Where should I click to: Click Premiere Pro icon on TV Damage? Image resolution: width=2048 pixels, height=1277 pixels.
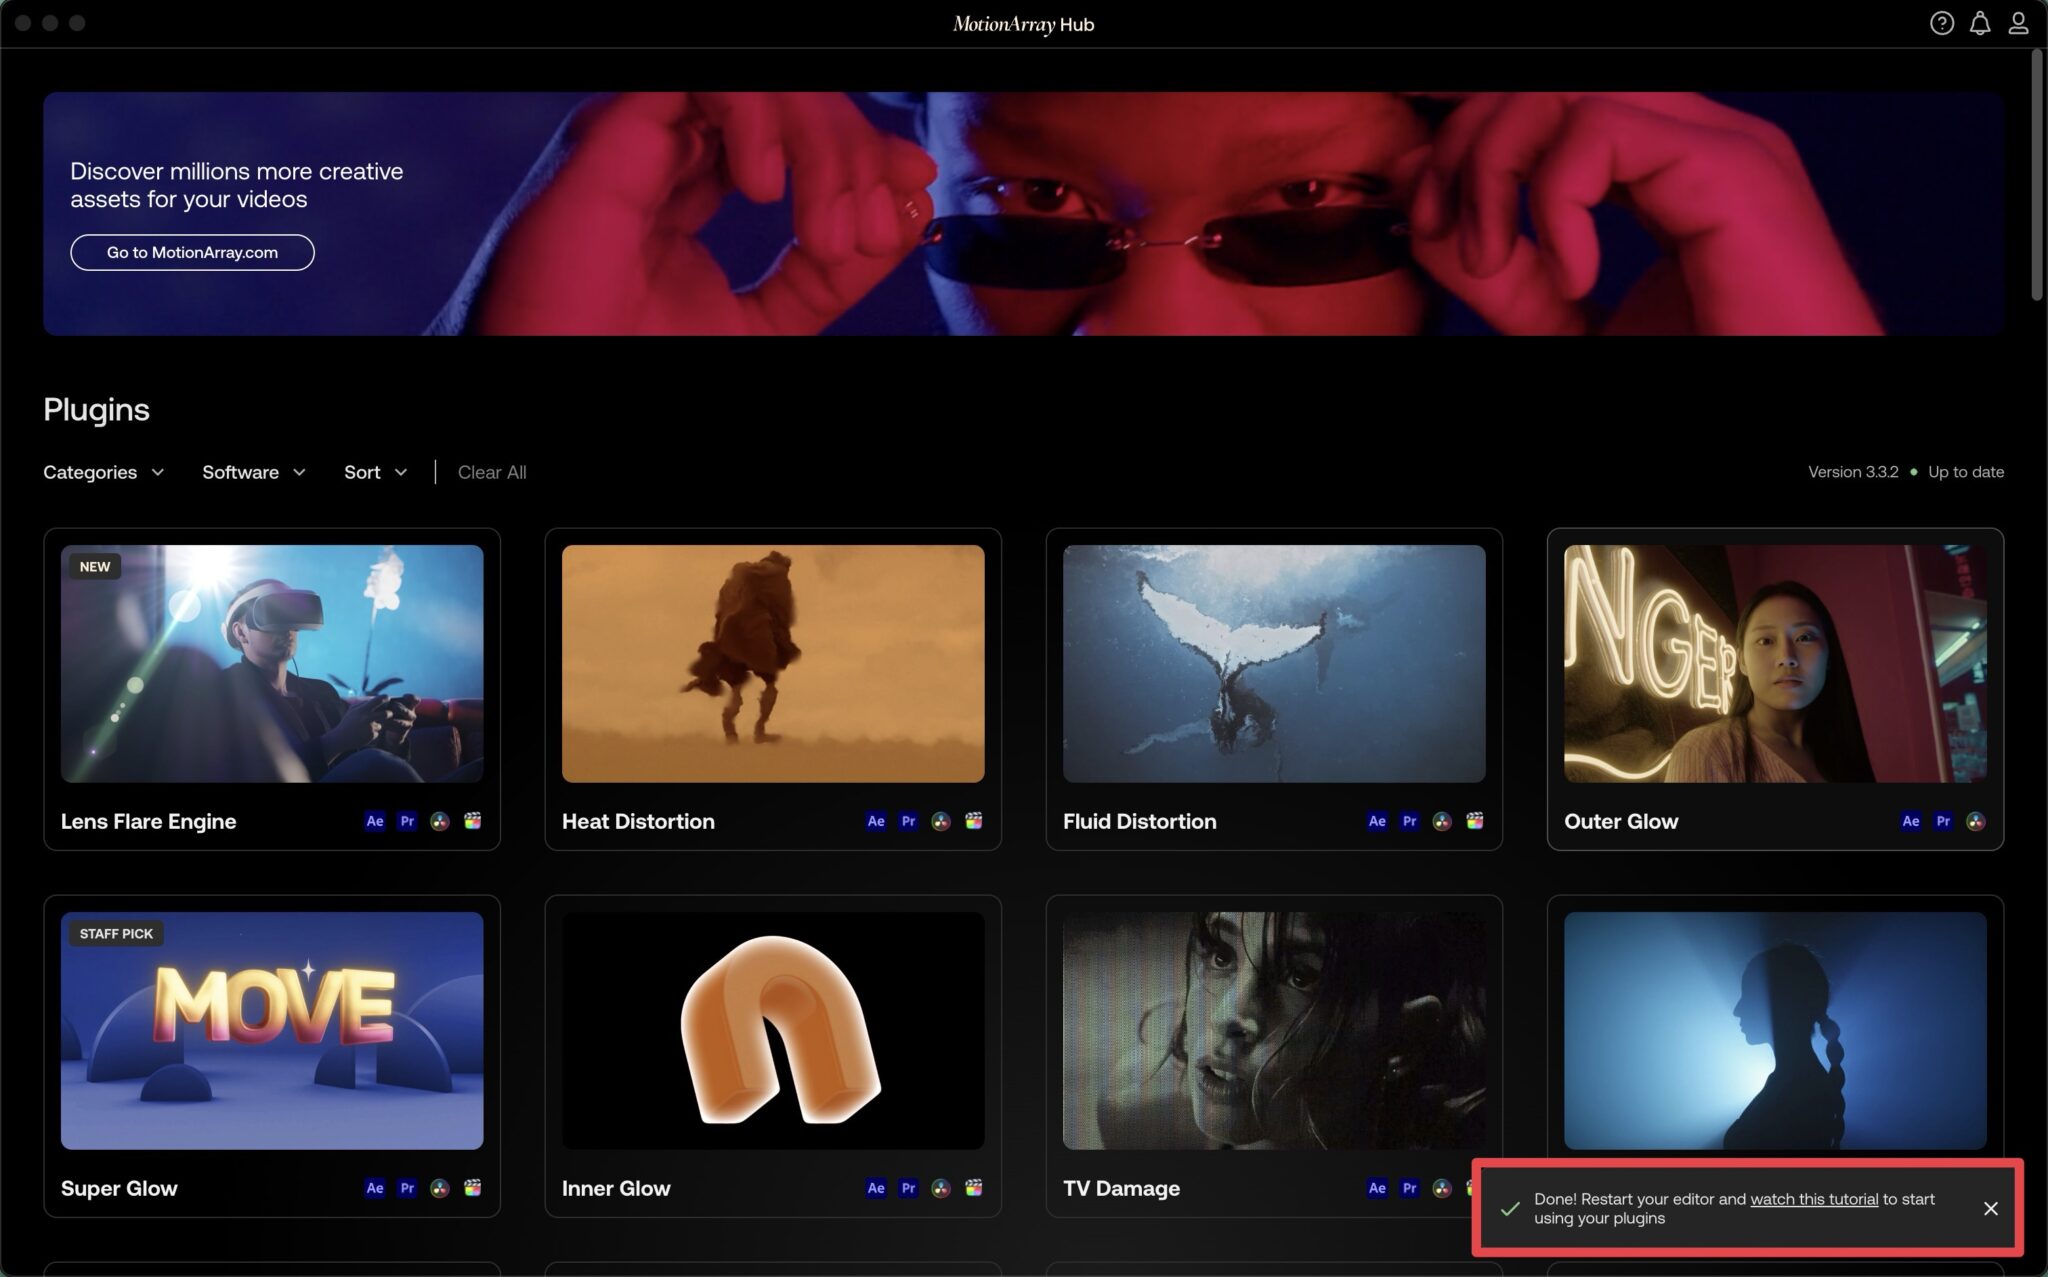tap(1409, 1188)
